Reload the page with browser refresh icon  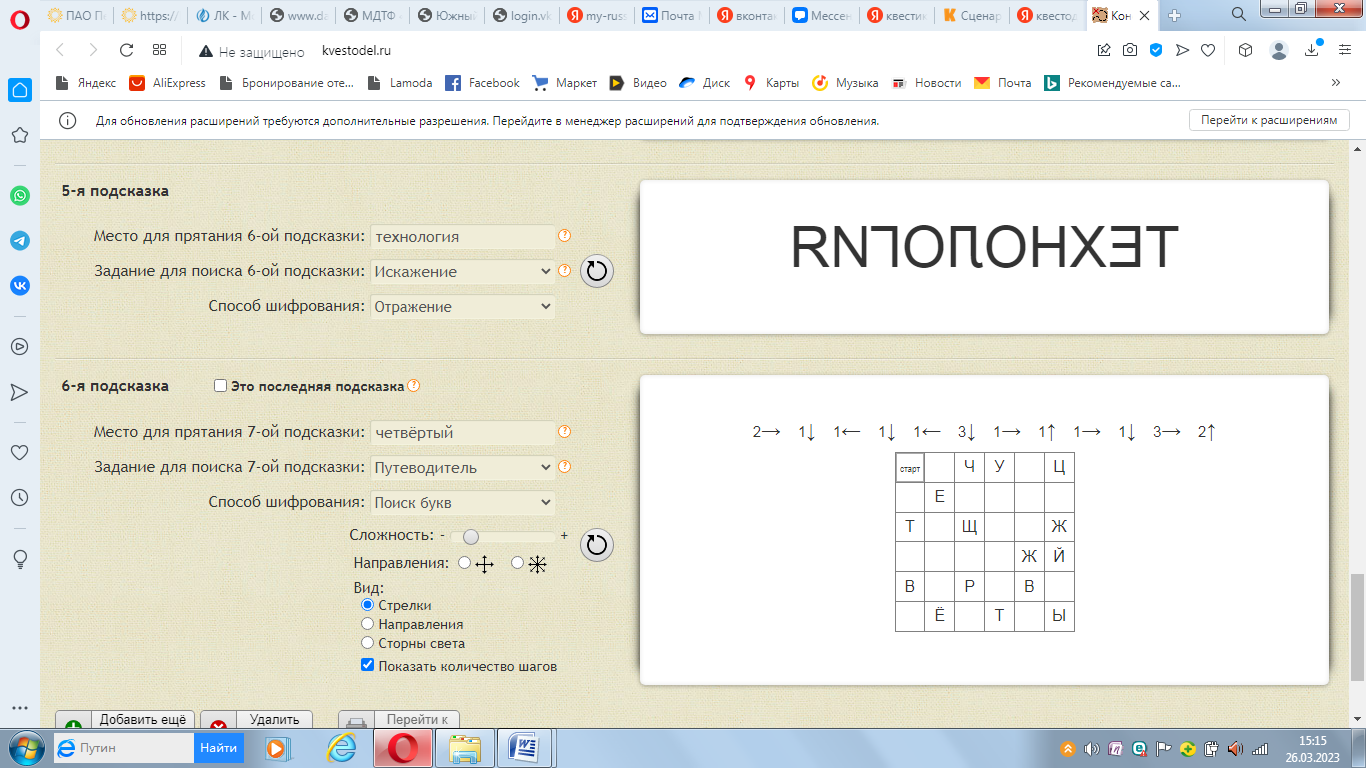coord(126,50)
